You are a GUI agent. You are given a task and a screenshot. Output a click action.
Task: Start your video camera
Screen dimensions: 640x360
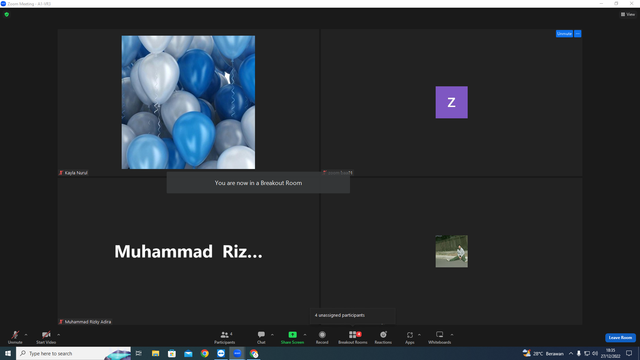(x=46, y=337)
